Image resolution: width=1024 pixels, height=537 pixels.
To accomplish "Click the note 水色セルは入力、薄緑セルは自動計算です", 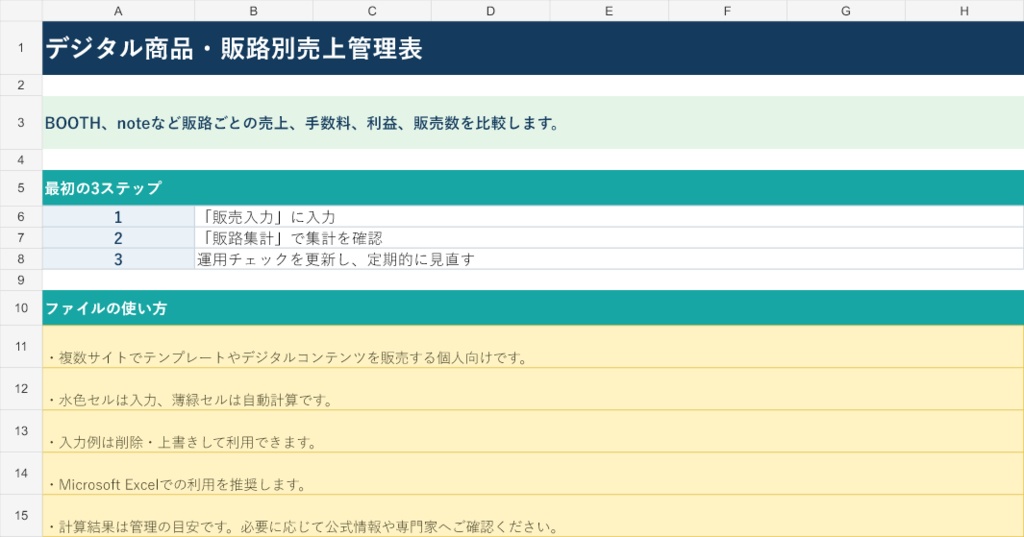I will [533, 389].
